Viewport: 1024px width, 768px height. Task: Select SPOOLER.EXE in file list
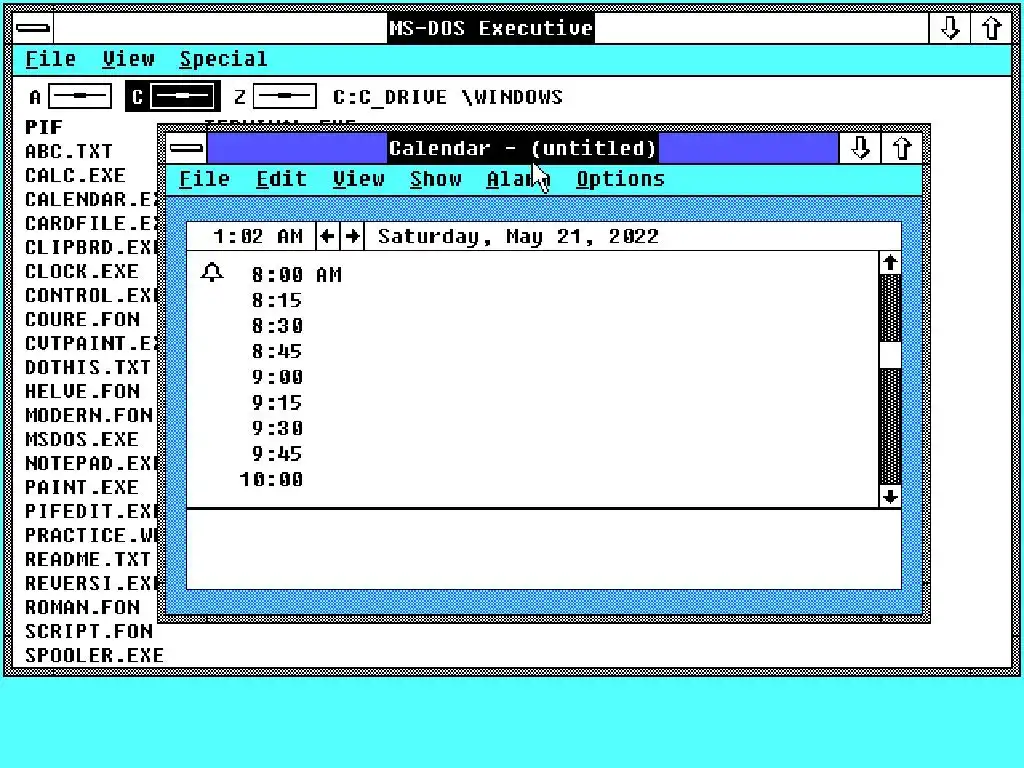(x=95, y=656)
